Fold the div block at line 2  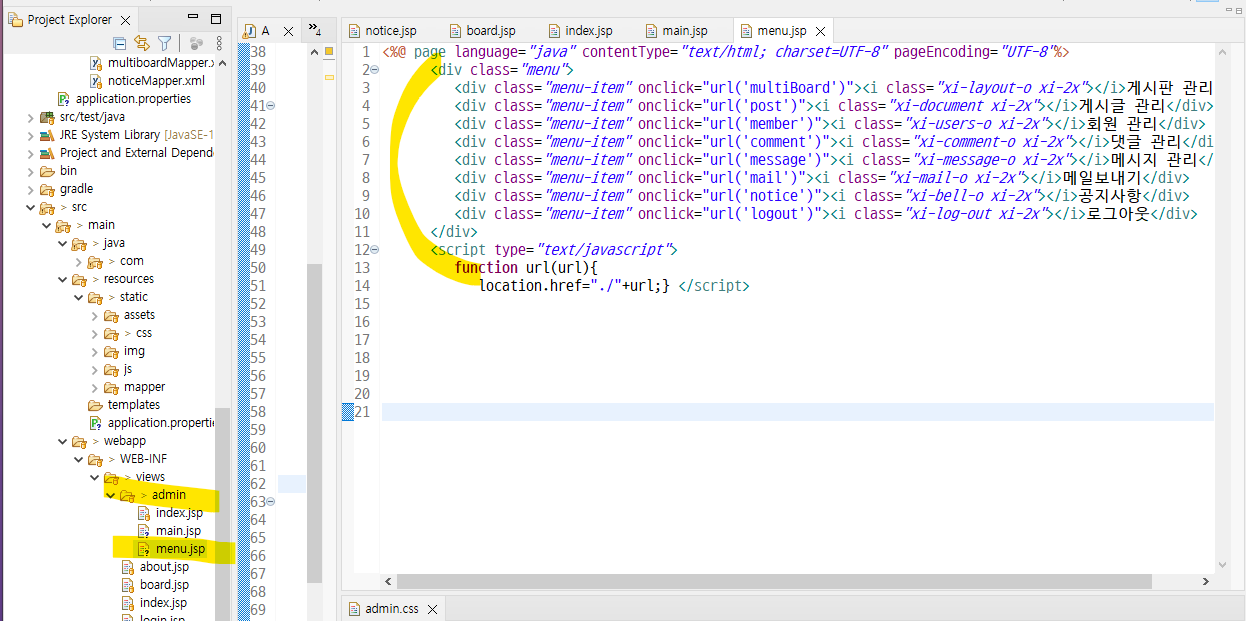coord(374,70)
